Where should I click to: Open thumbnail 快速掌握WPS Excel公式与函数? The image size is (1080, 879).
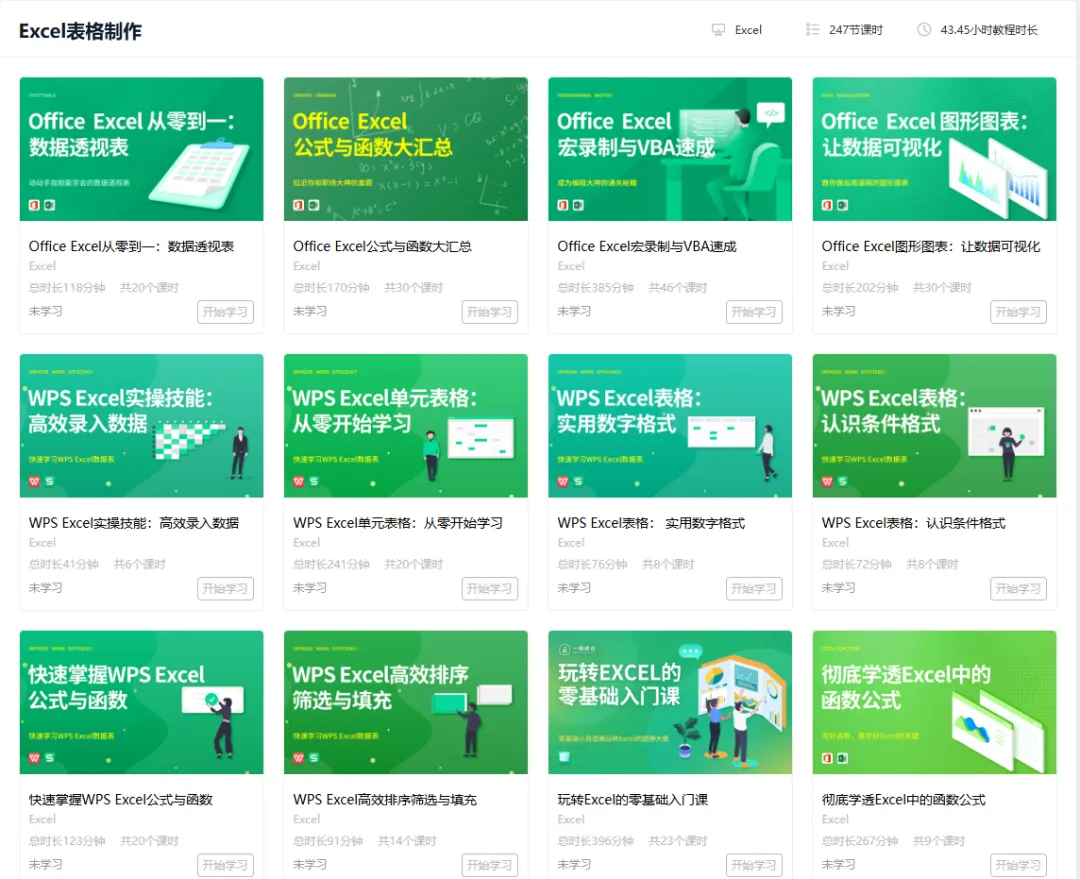[x=141, y=703]
